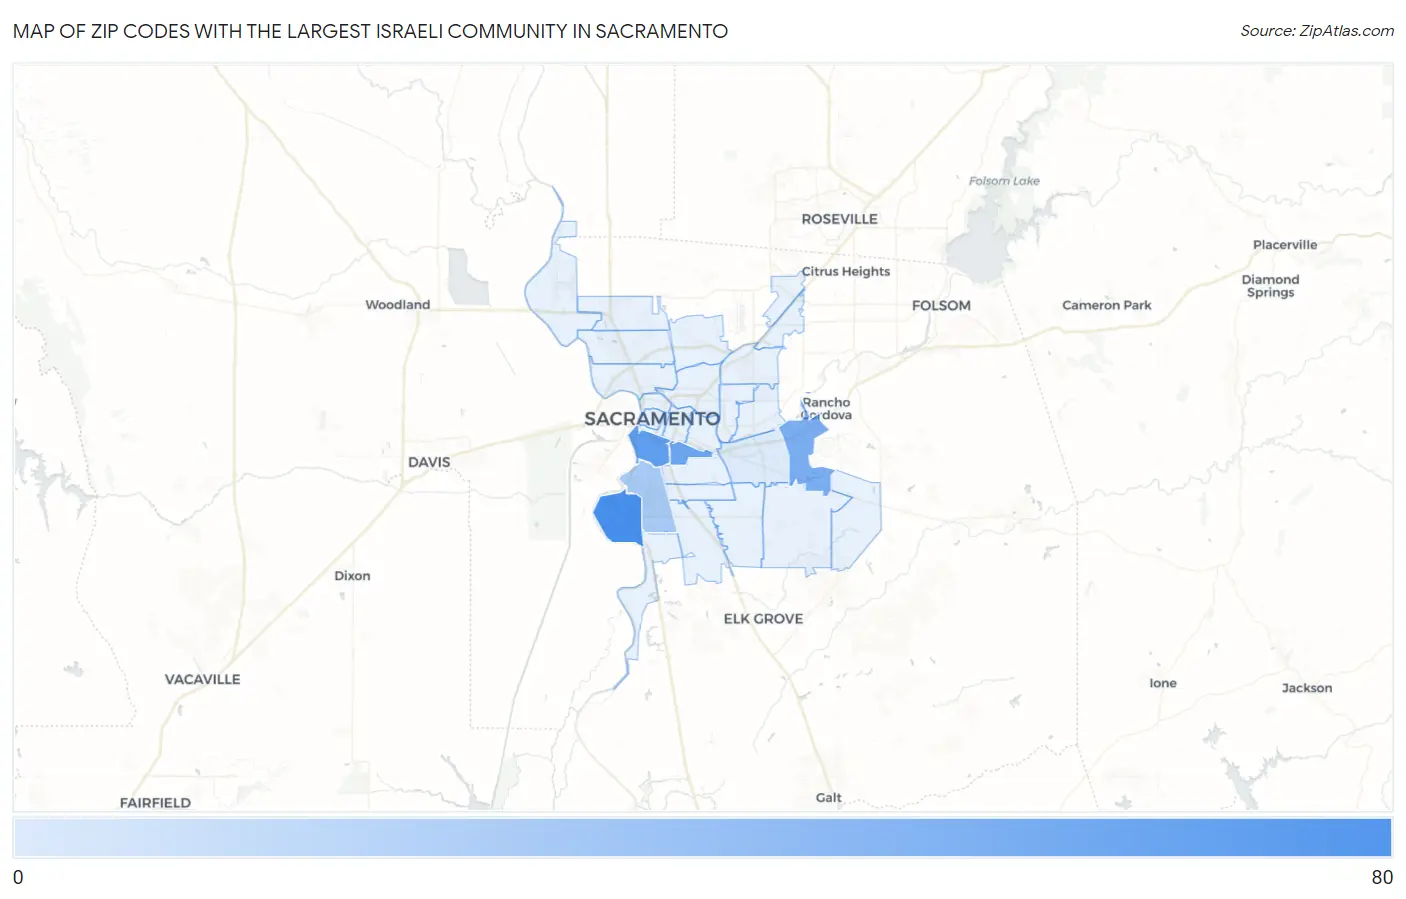This screenshot has width=1406, height=899.
Task: Click the Source: ZipAtlas.com text
Action: 1317,31
